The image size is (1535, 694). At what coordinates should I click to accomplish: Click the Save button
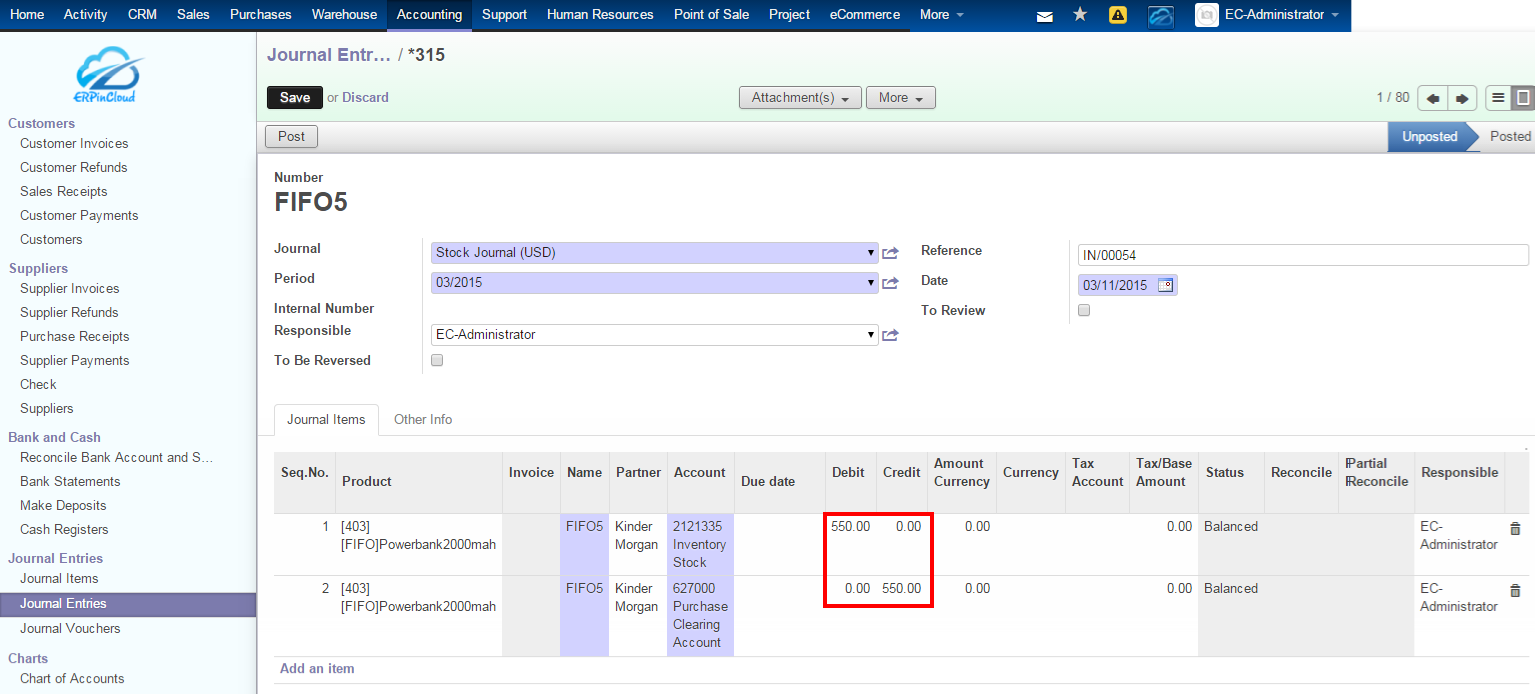pyautogui.click(x=295, y=98)
